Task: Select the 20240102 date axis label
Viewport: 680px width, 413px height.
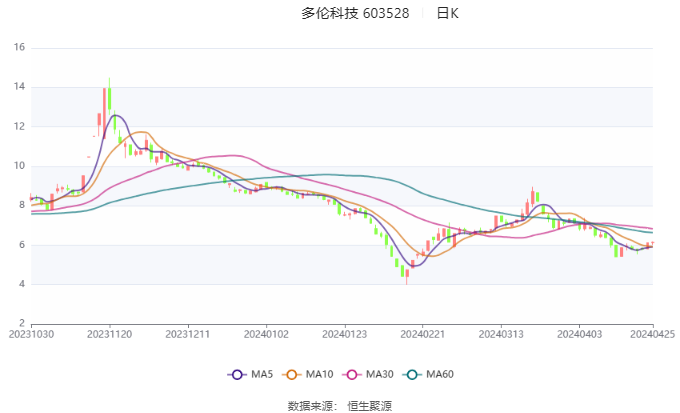Action: pyautogui.click(x=266, y=334)
